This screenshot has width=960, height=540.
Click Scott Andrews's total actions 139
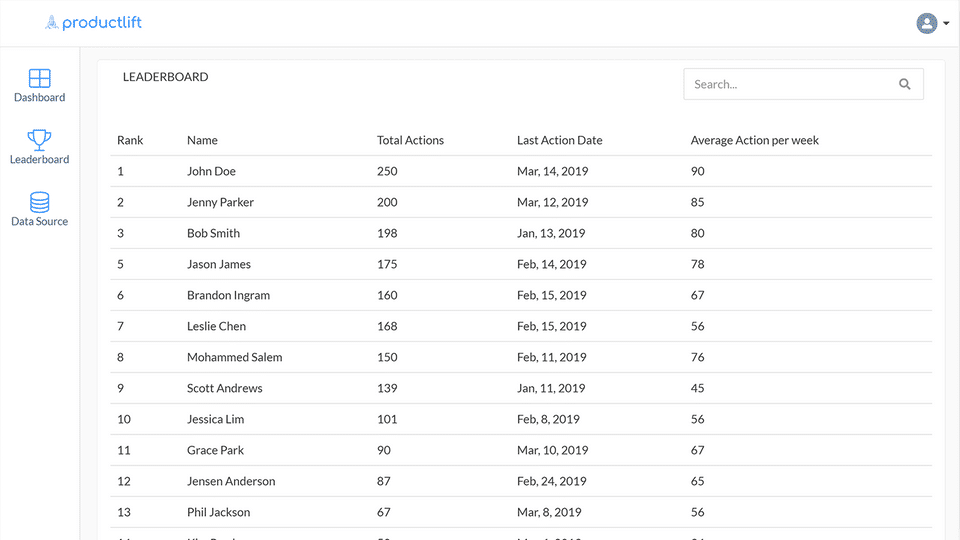click(387, 388)
